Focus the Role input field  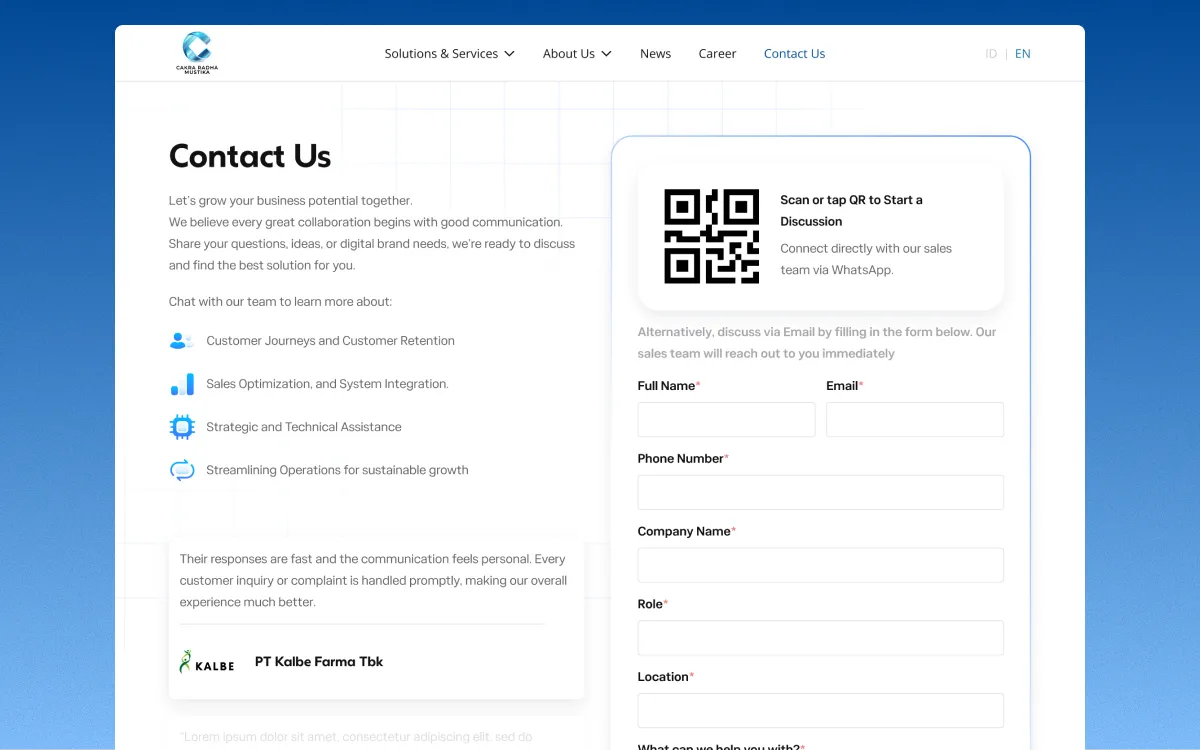click(x=821, y=638)
